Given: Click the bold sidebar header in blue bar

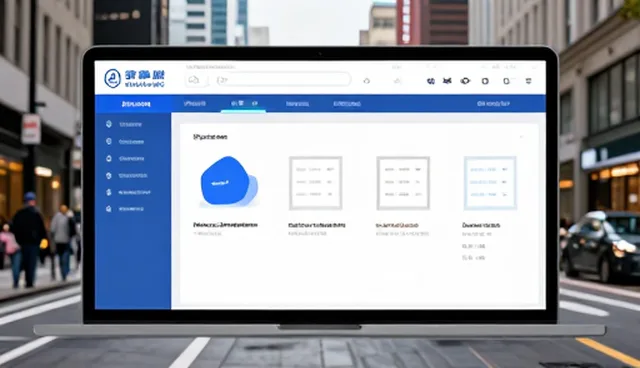Looking at the screenshot, I should coord(136,104).
